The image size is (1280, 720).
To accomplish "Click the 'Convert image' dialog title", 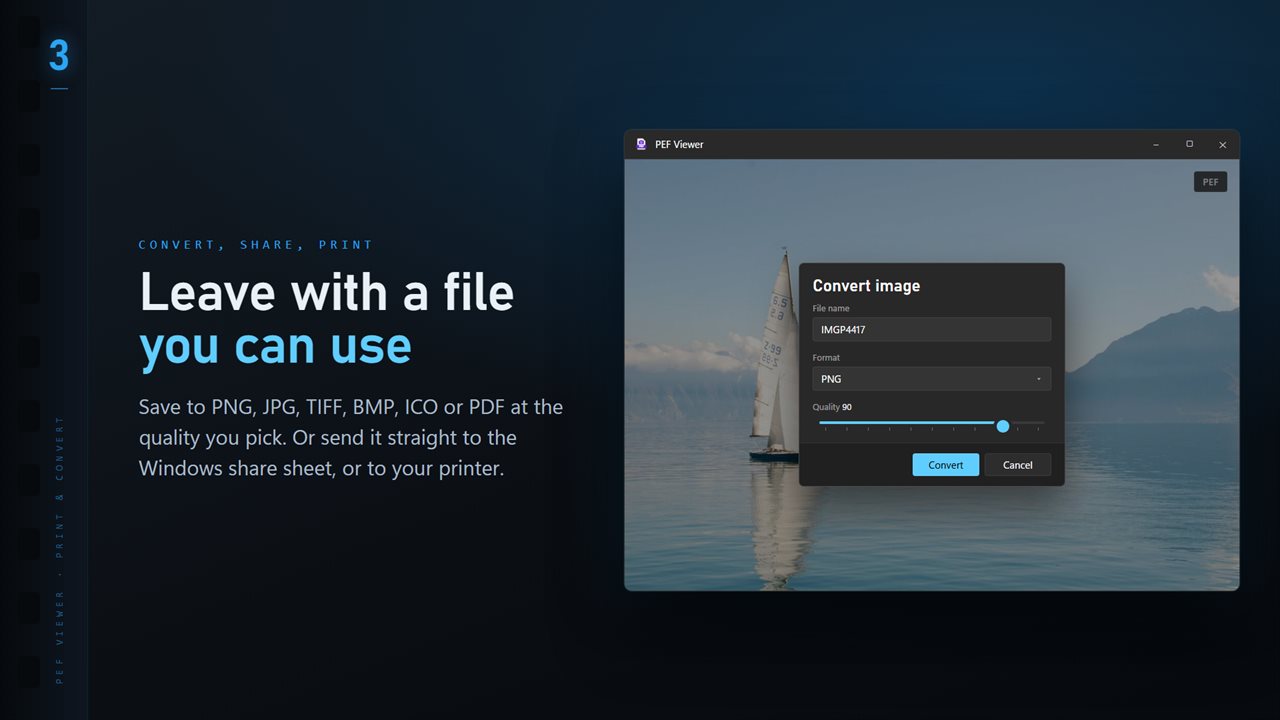I will click(x=866, y=286).
